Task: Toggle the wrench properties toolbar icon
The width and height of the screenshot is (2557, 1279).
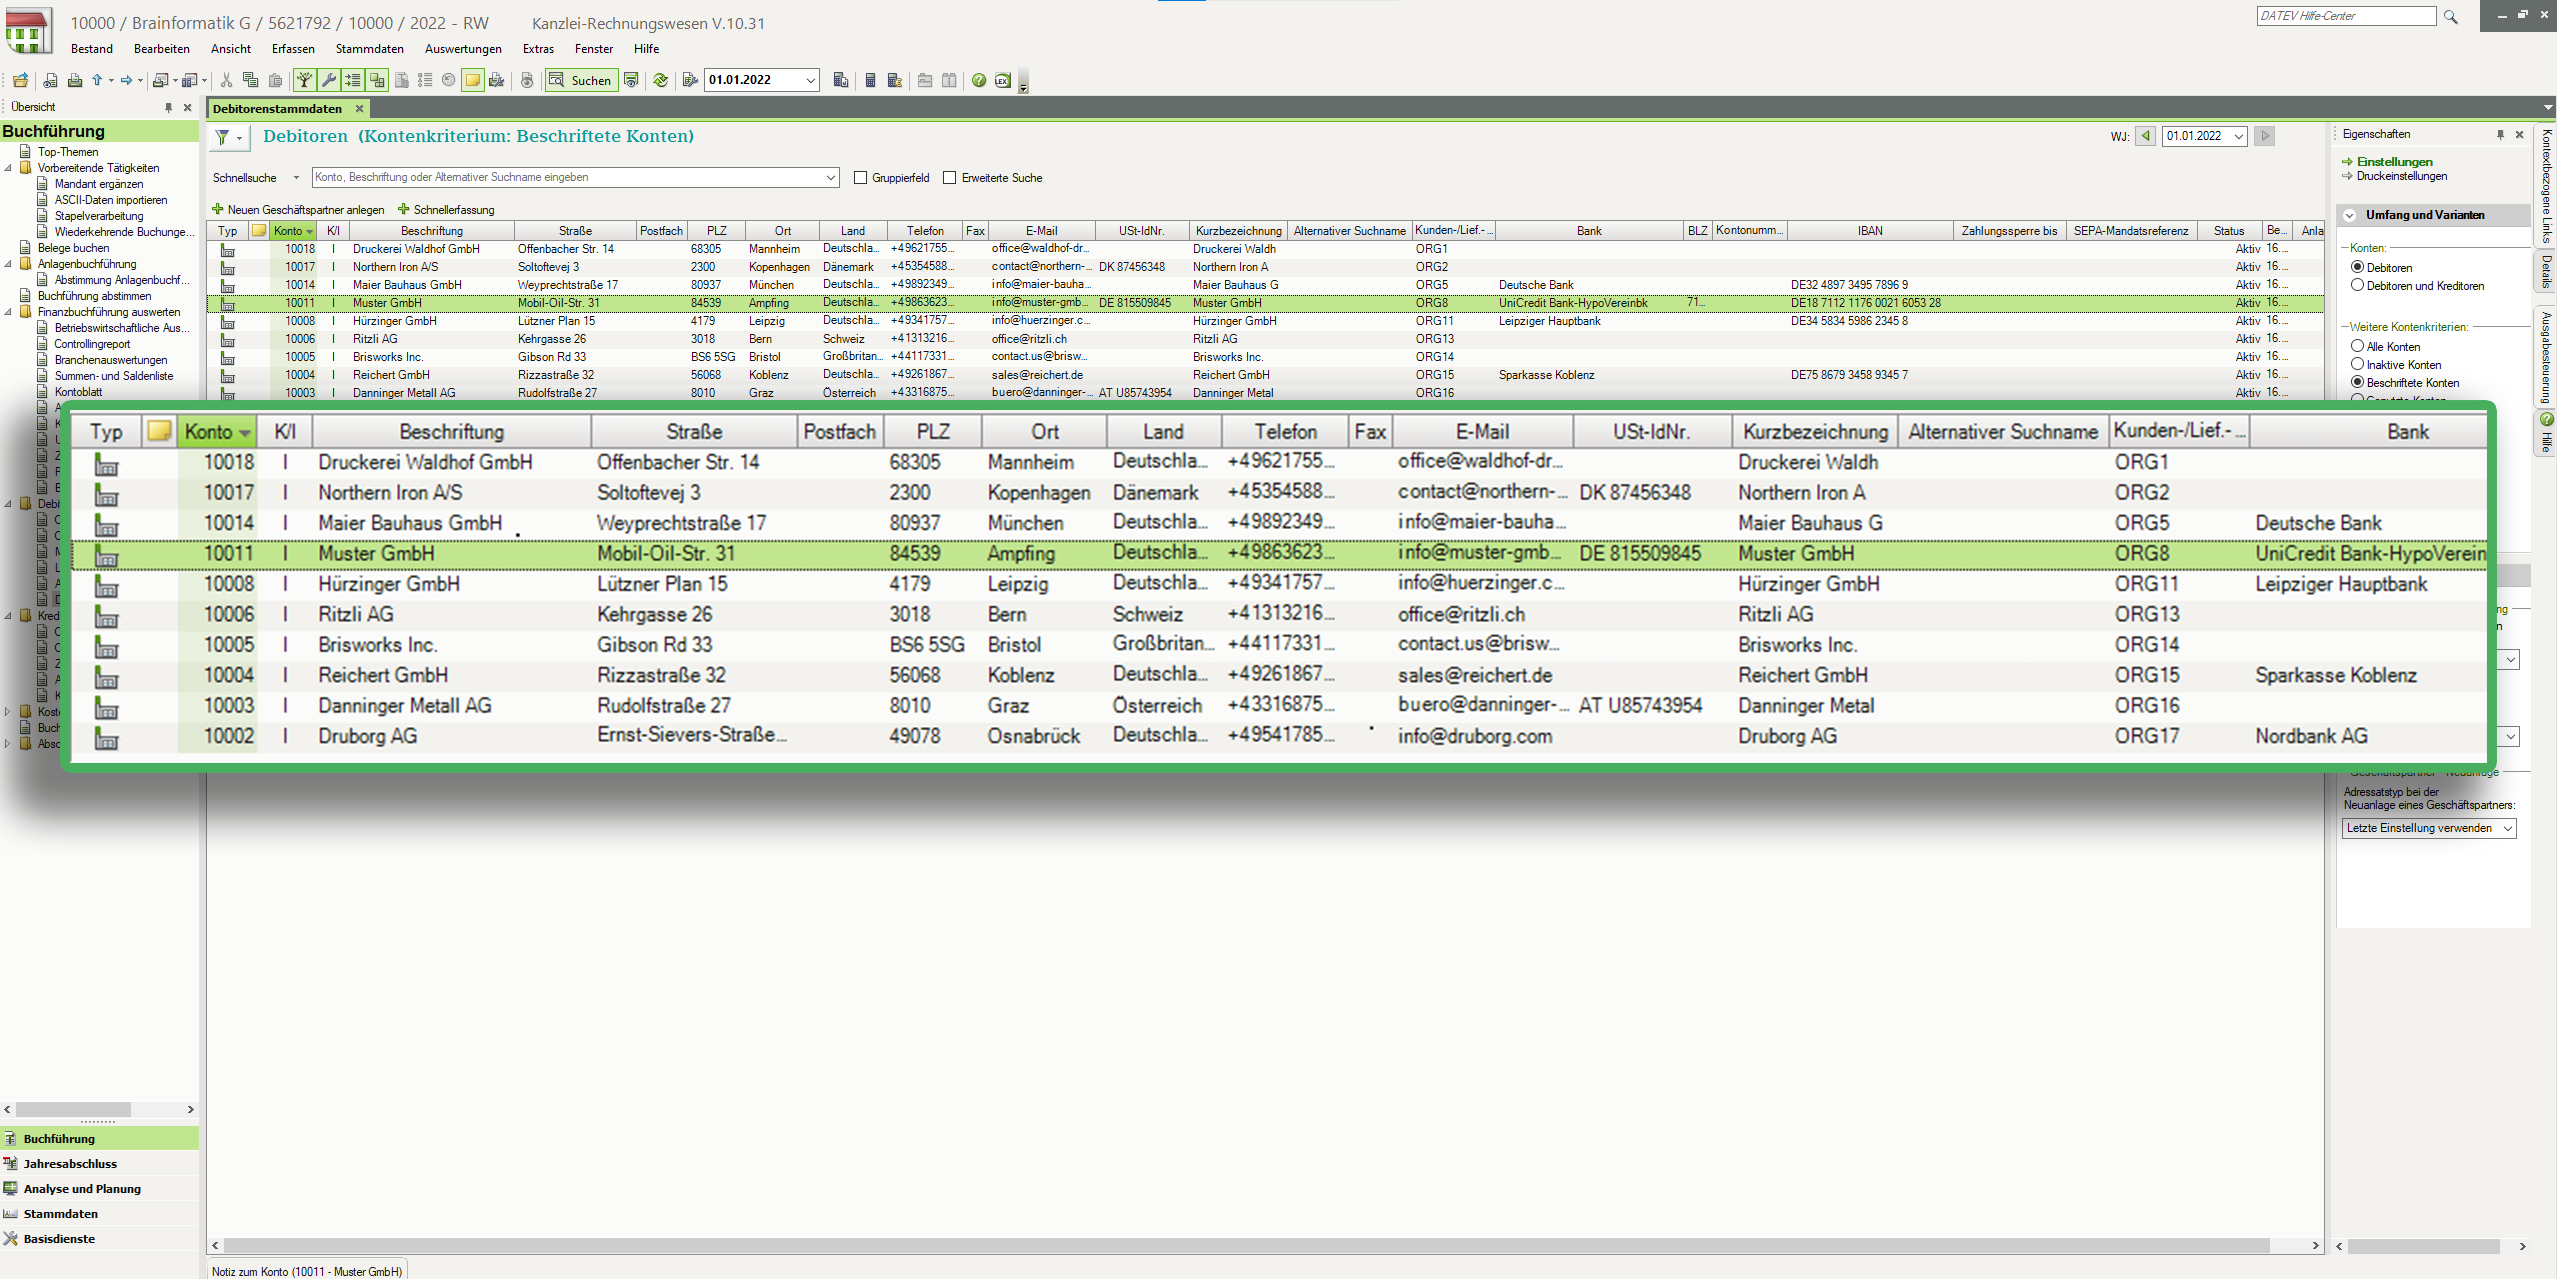Action: point(328,80)
